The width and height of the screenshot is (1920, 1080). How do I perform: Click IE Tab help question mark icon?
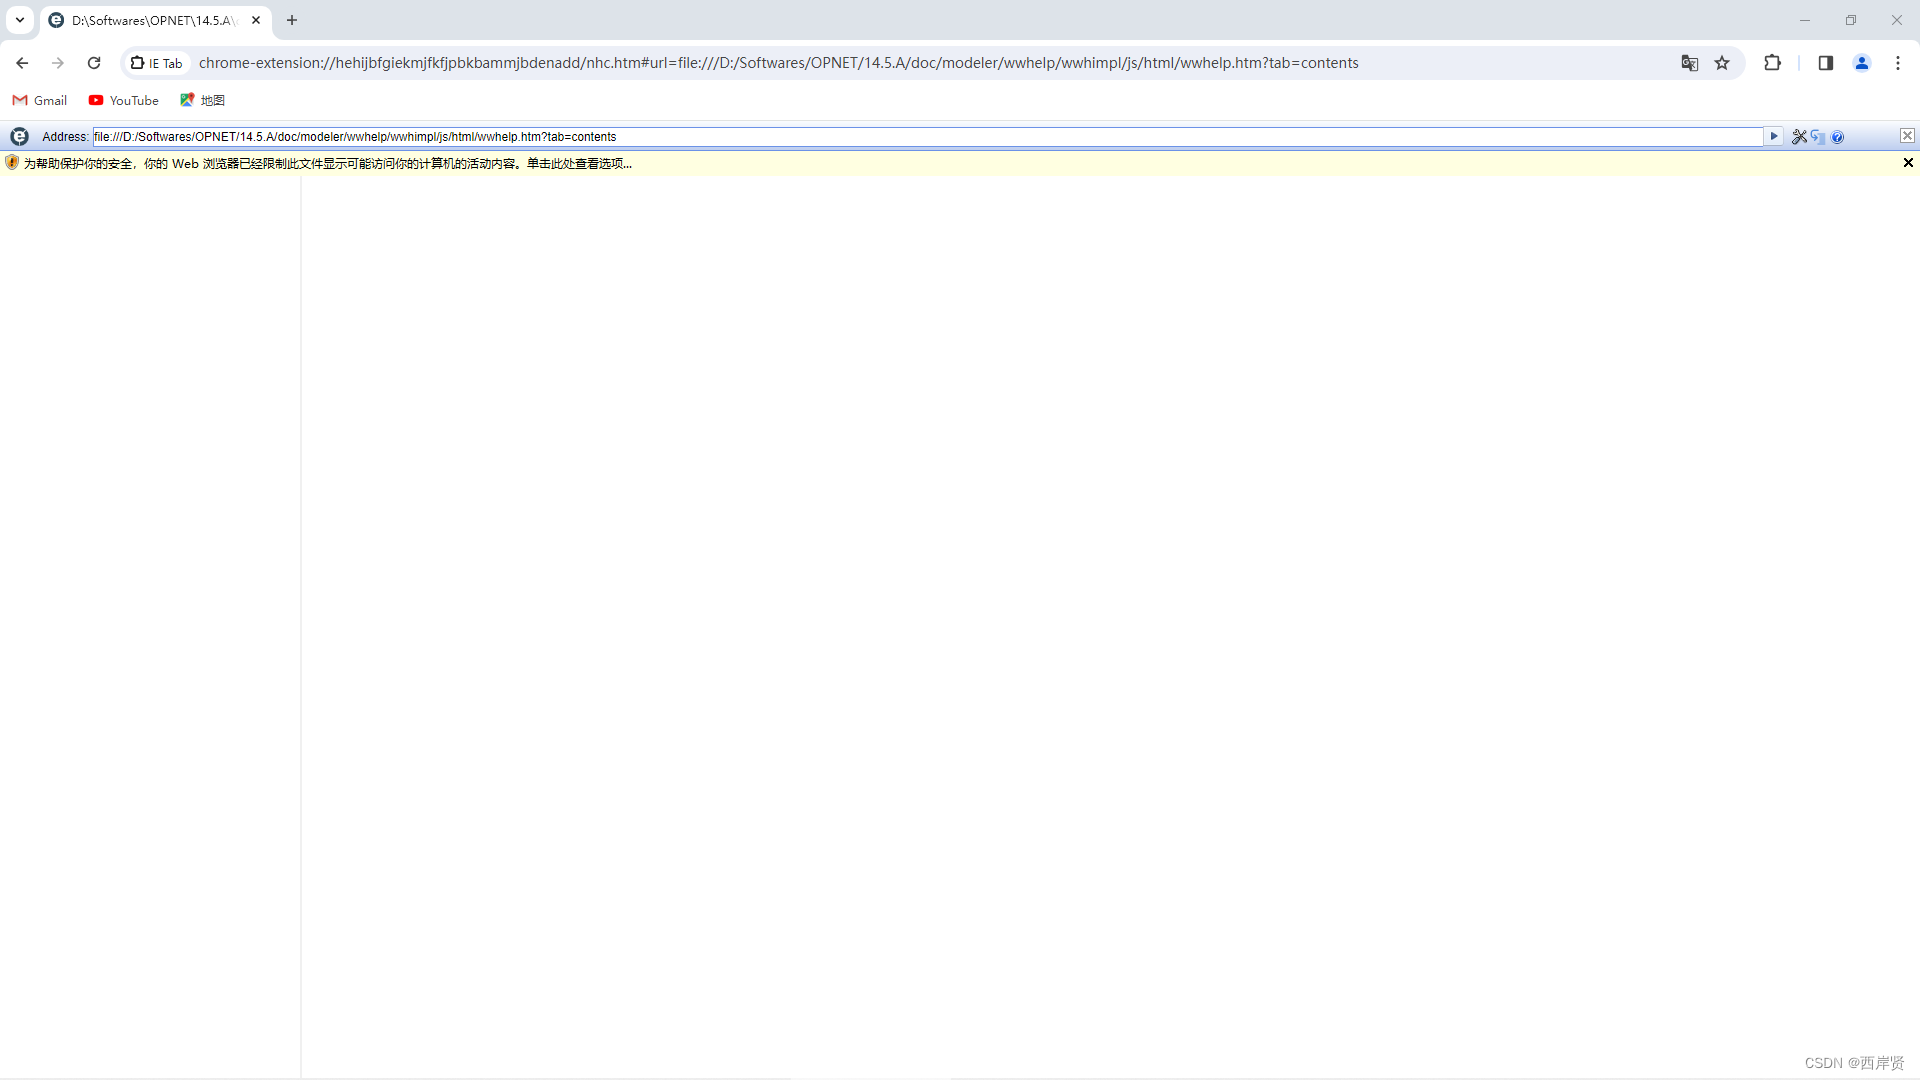click(x=1837, y=137)
